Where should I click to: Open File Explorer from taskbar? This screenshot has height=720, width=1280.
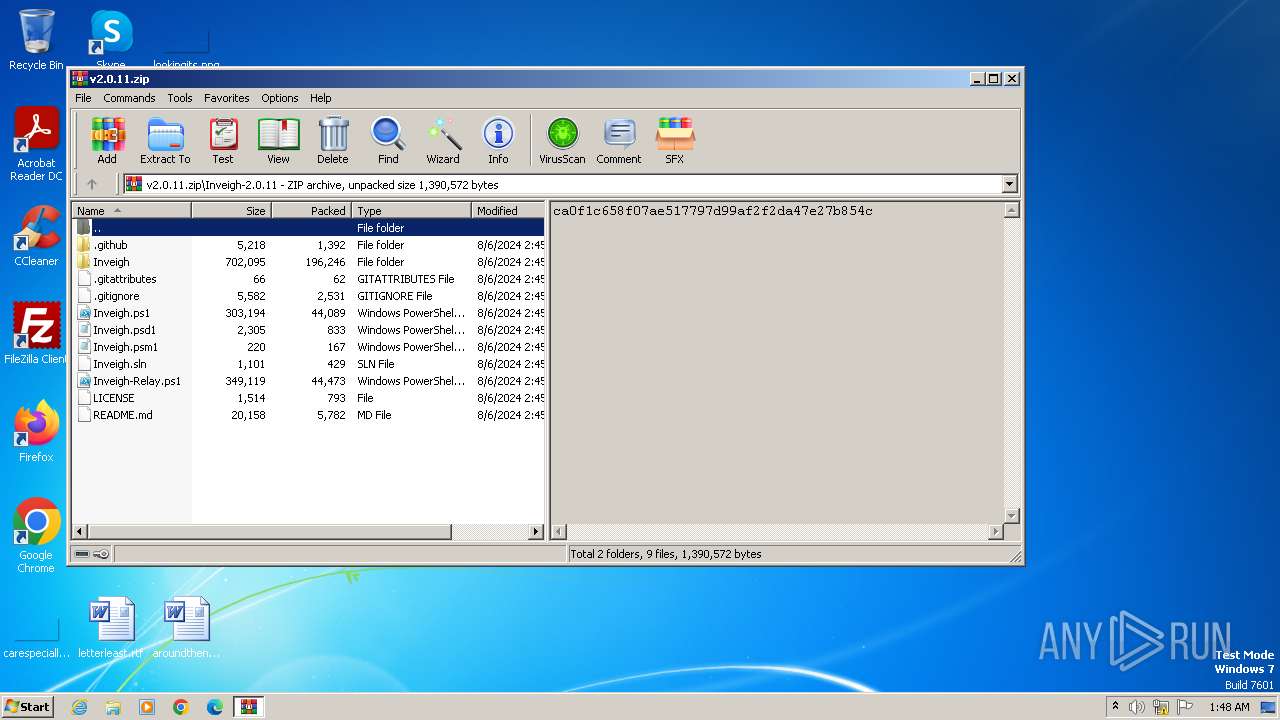click(x=113, y=707)
